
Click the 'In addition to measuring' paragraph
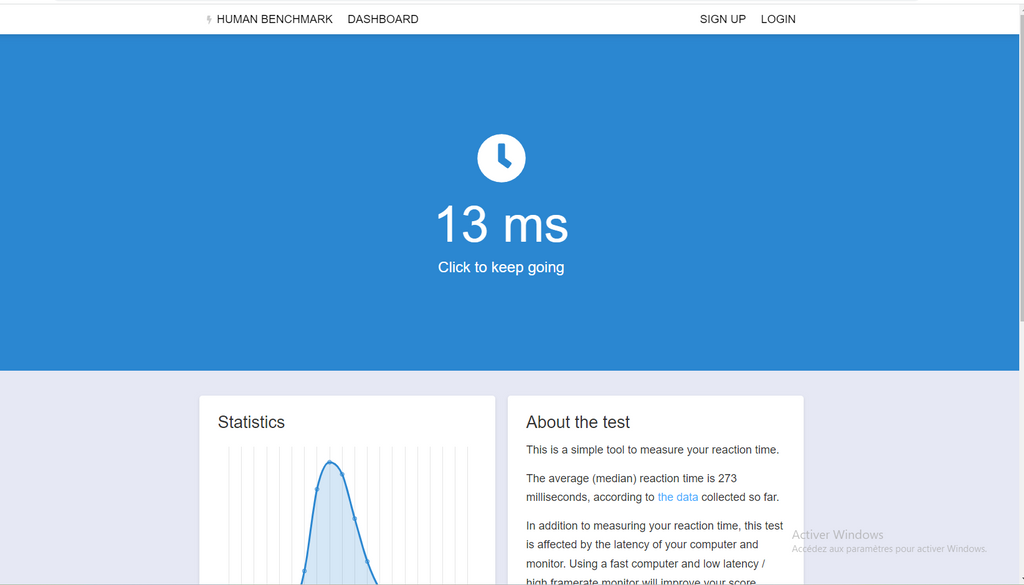click(654, 526)
